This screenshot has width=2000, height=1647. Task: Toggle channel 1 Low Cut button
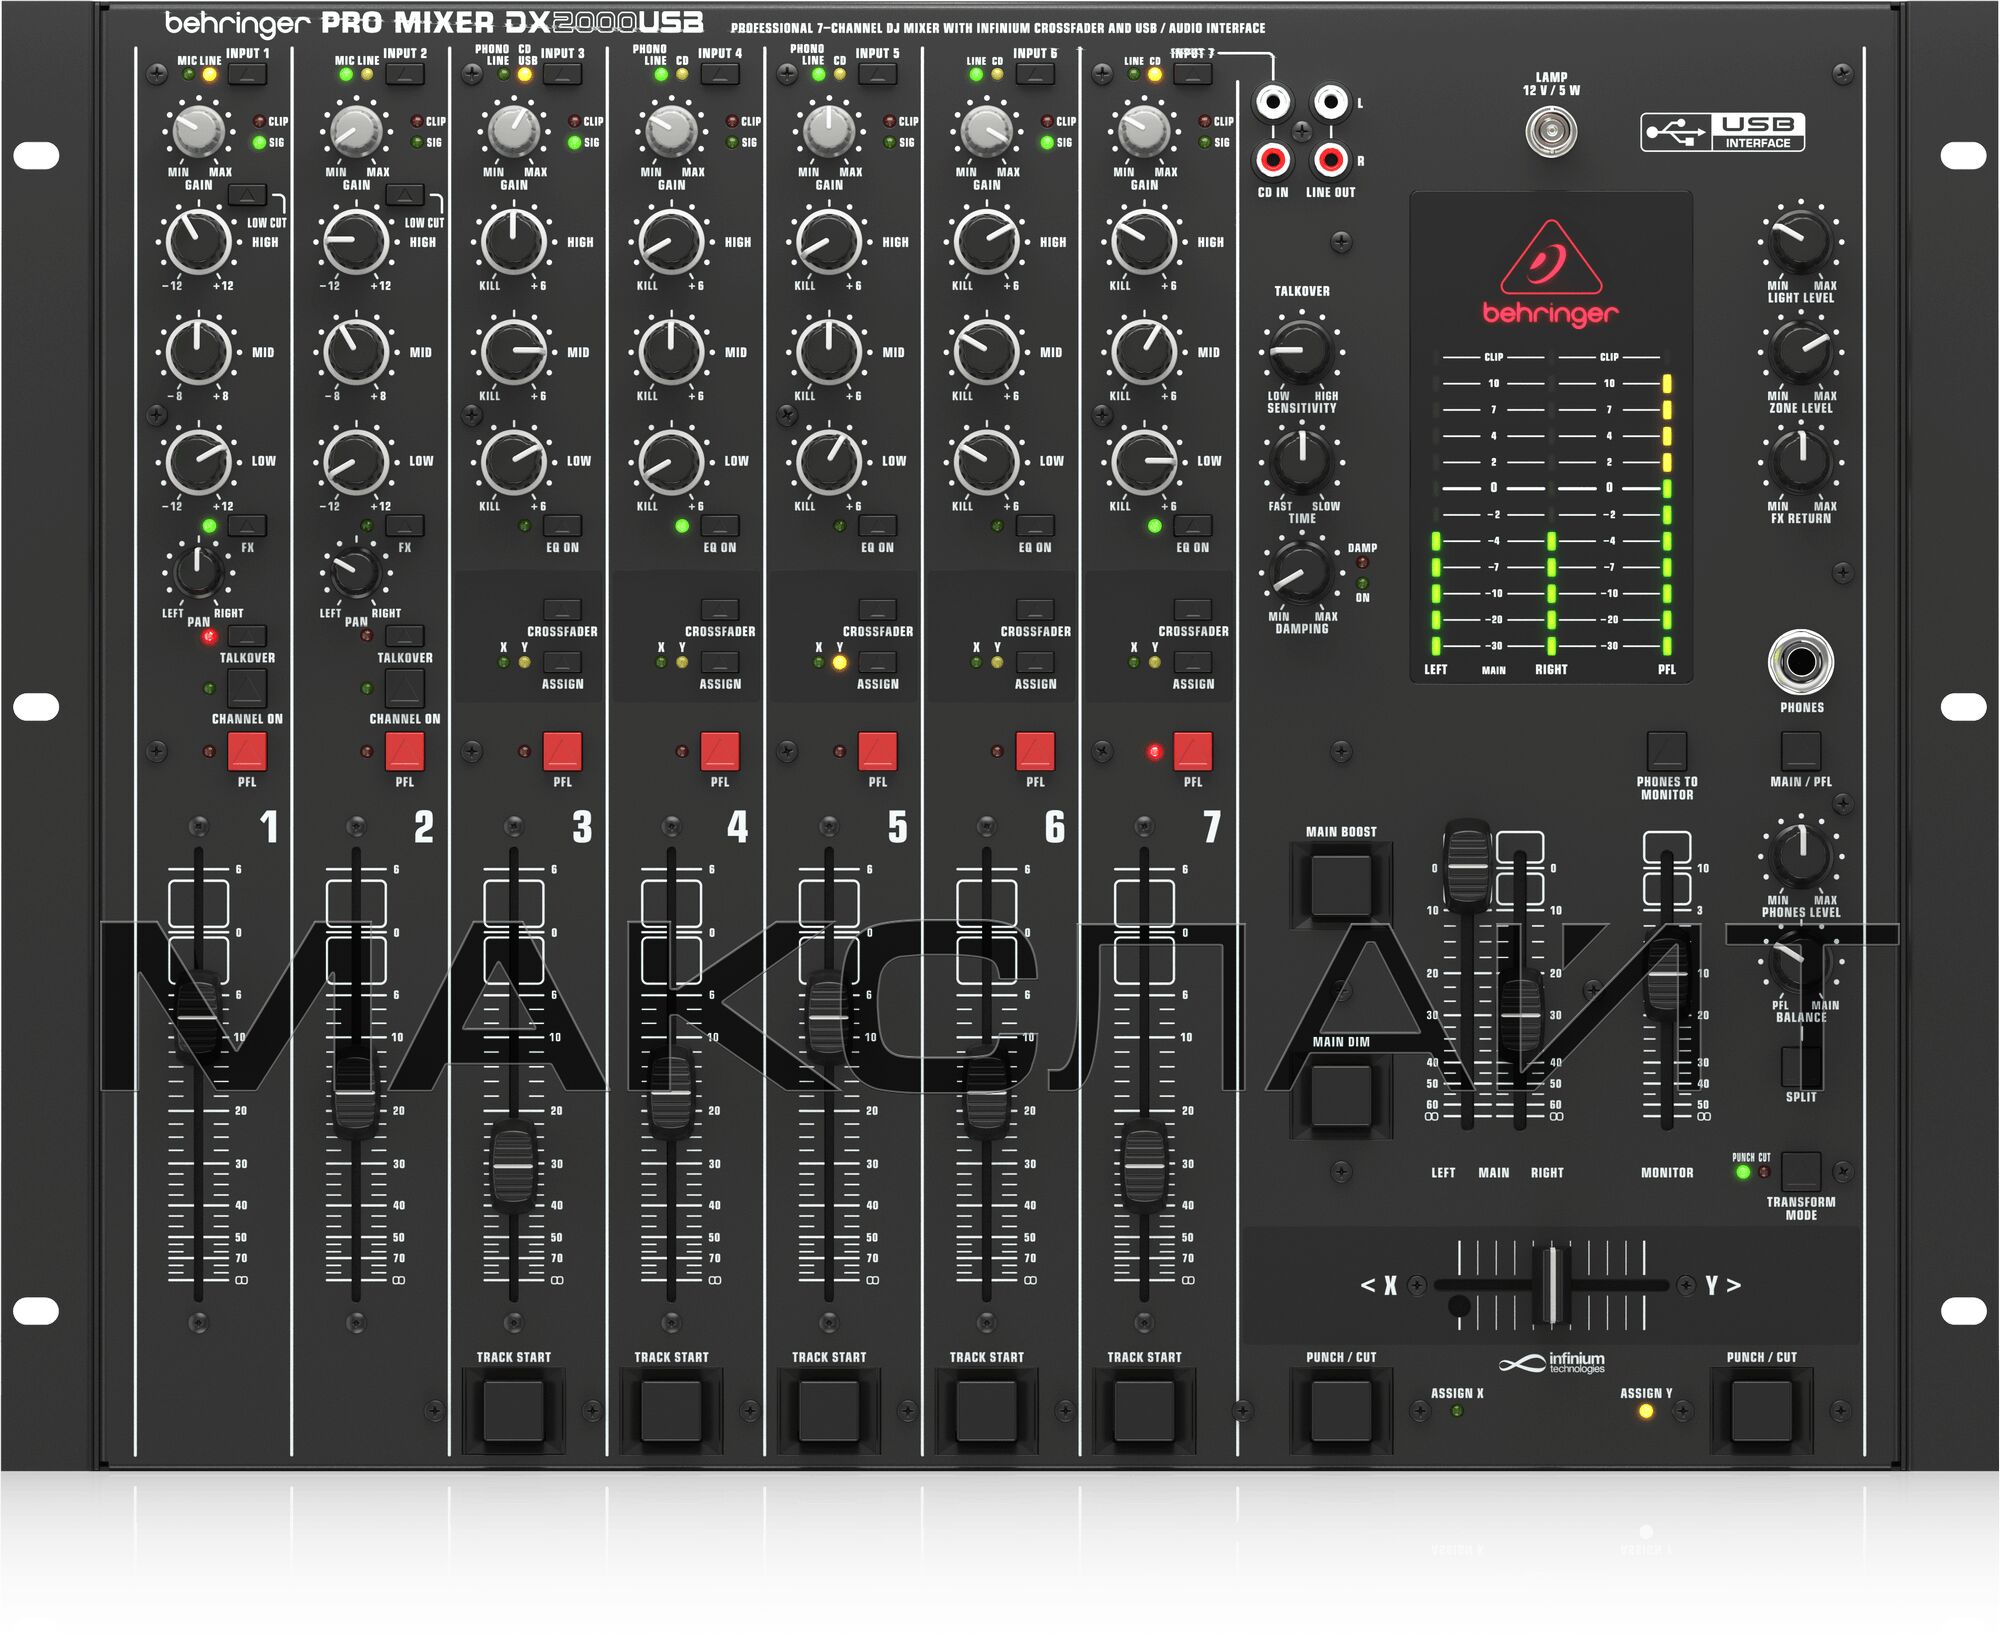pos(247,194)
